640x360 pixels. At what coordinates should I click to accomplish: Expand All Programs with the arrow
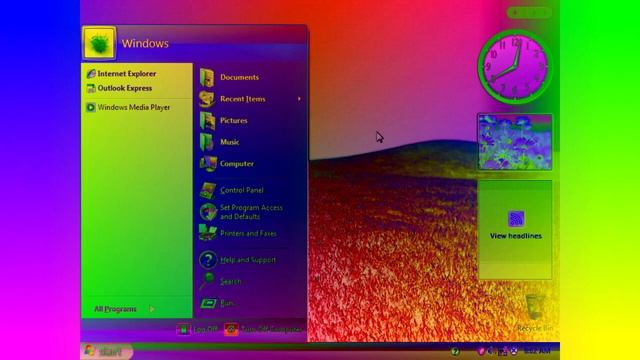pyautogui.click(x=151, y=309)
